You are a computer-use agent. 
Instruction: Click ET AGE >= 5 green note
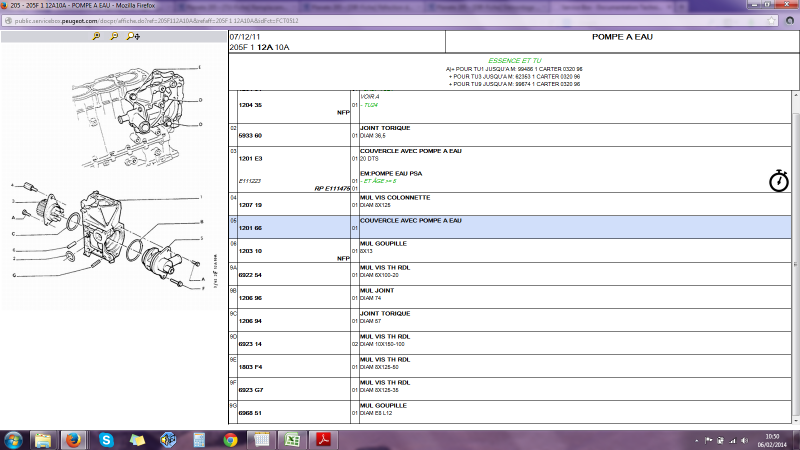click(378, 181)
